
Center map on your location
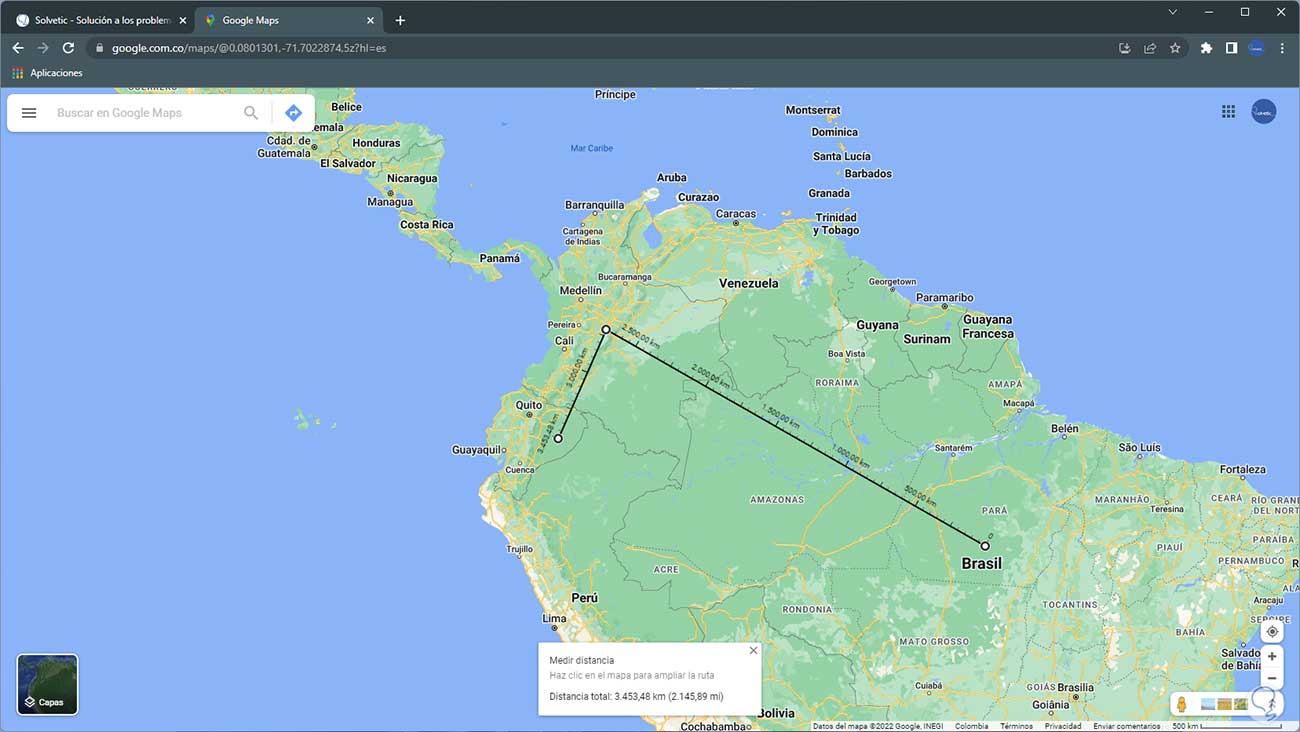pyautogui.click(x=1272, y=632)
